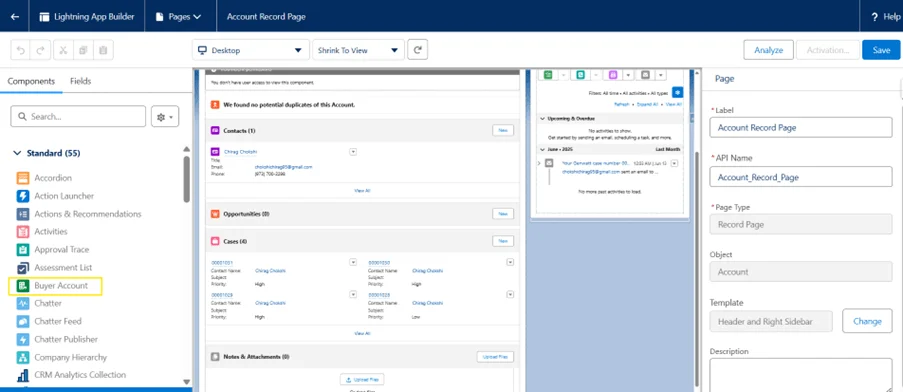This screenshot has height=392, width=903.
Task: Click the Opportunities related list icon
Action: [215, 214]
